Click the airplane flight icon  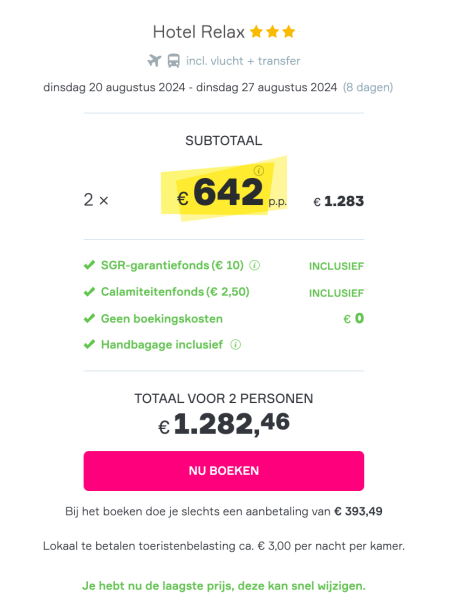(x=154, y=61)
